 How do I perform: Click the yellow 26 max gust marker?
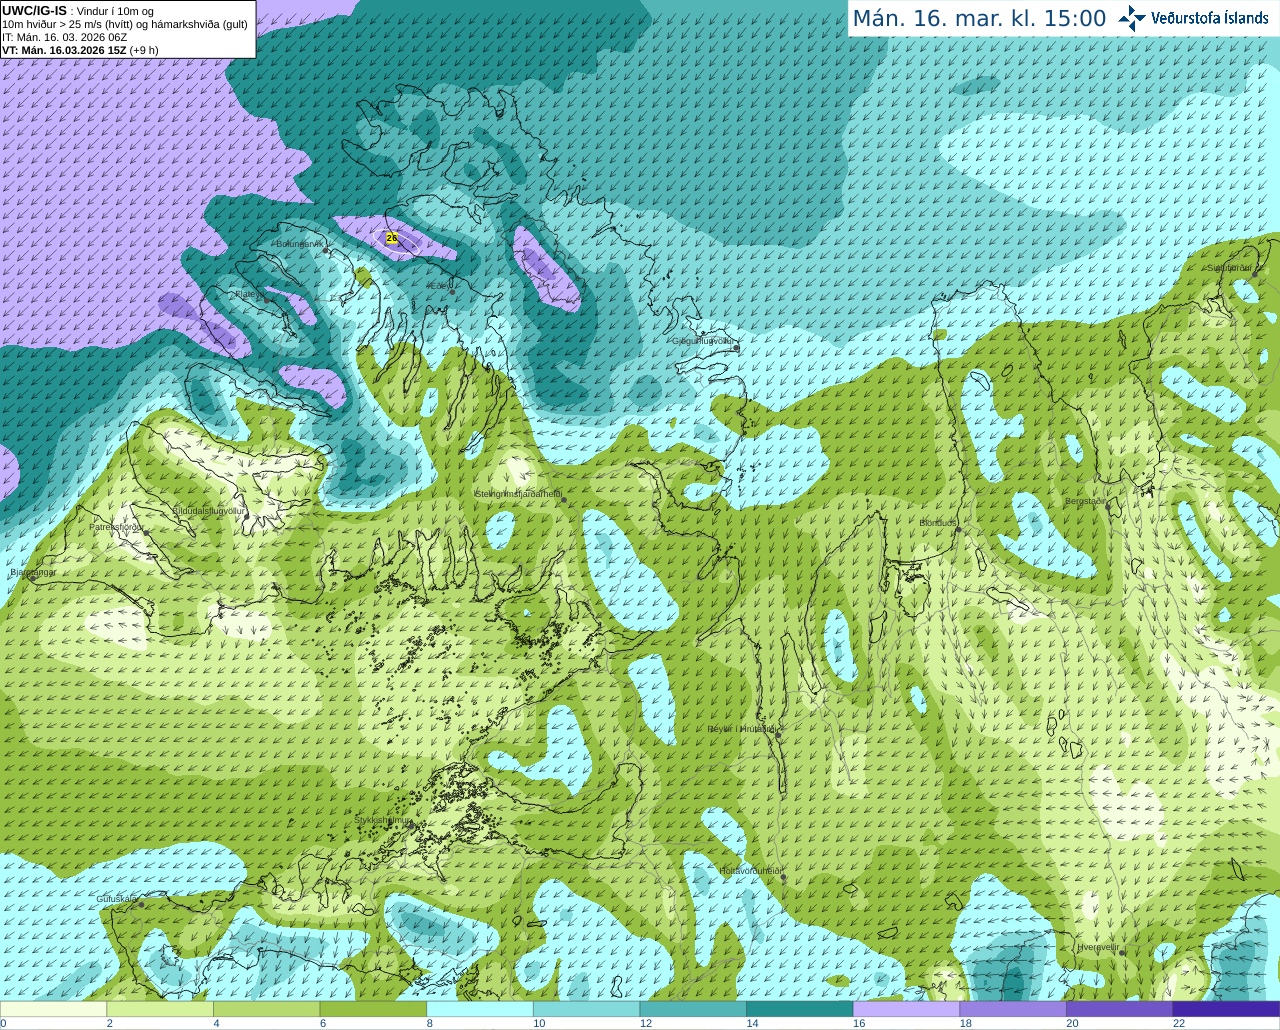[392, 238]
